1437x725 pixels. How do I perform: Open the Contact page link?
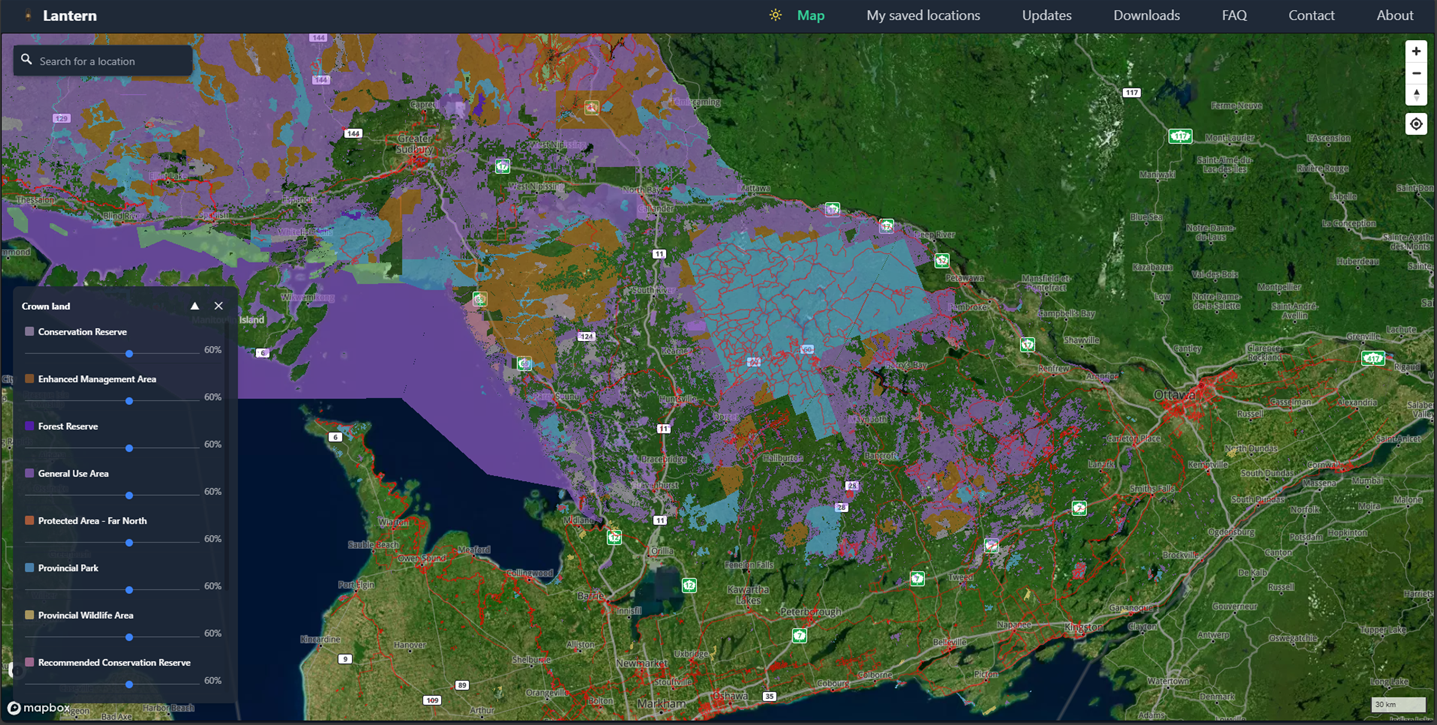[1311, 15]
